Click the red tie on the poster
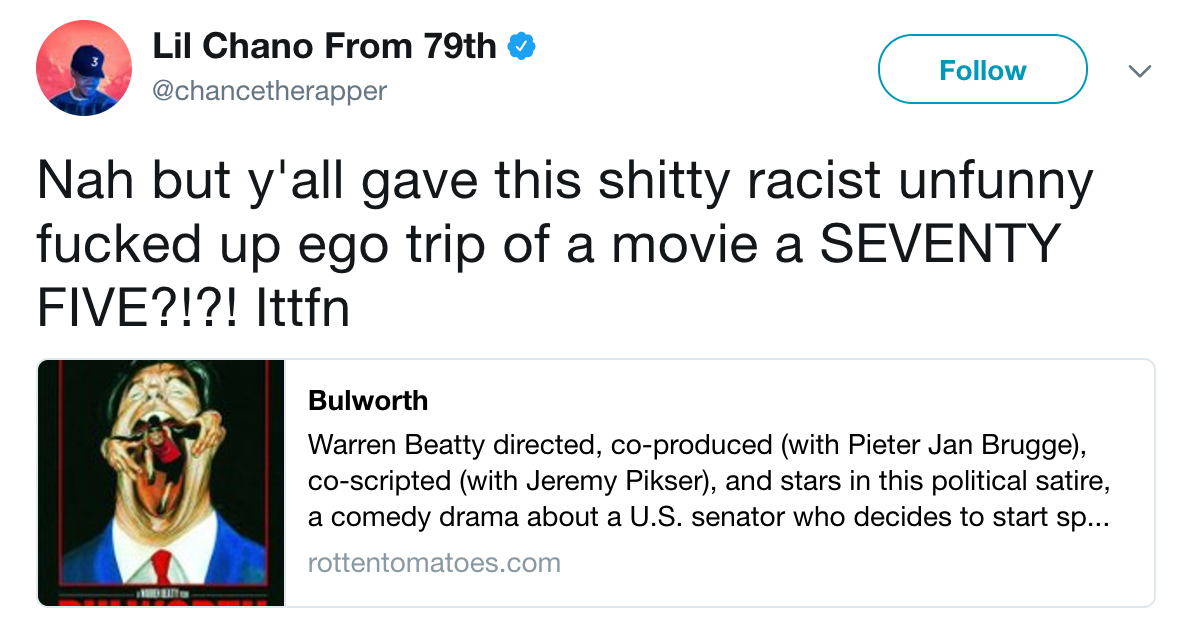Viewport: 1200px width, 630px height. (x=163, y=570)
